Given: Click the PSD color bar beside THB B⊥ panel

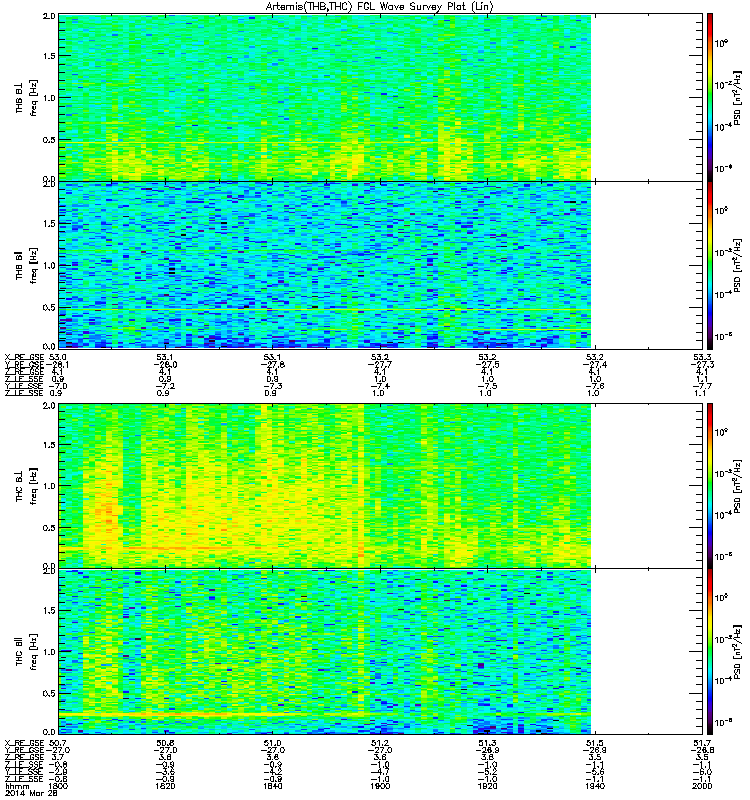Looking at the screenshot, I should 710,97.
